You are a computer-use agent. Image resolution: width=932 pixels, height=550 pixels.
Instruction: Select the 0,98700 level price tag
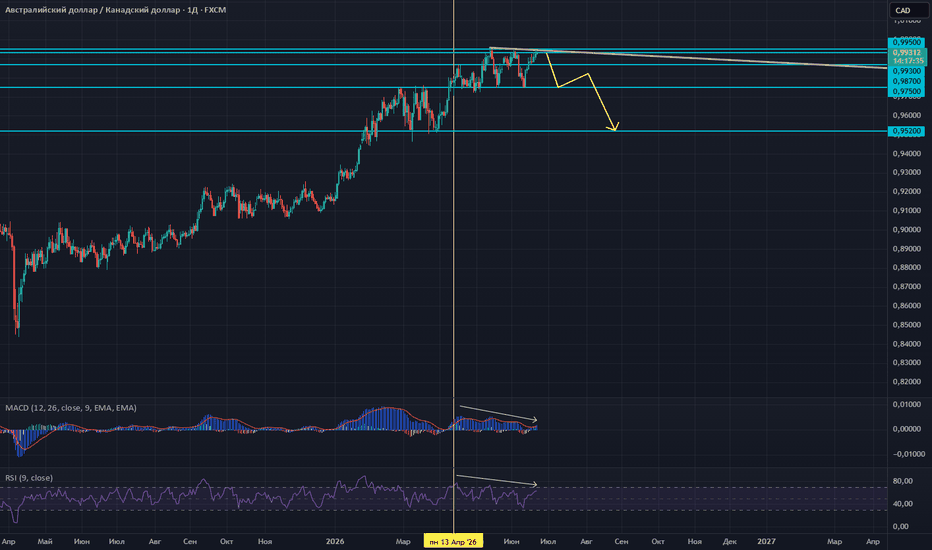906,81
